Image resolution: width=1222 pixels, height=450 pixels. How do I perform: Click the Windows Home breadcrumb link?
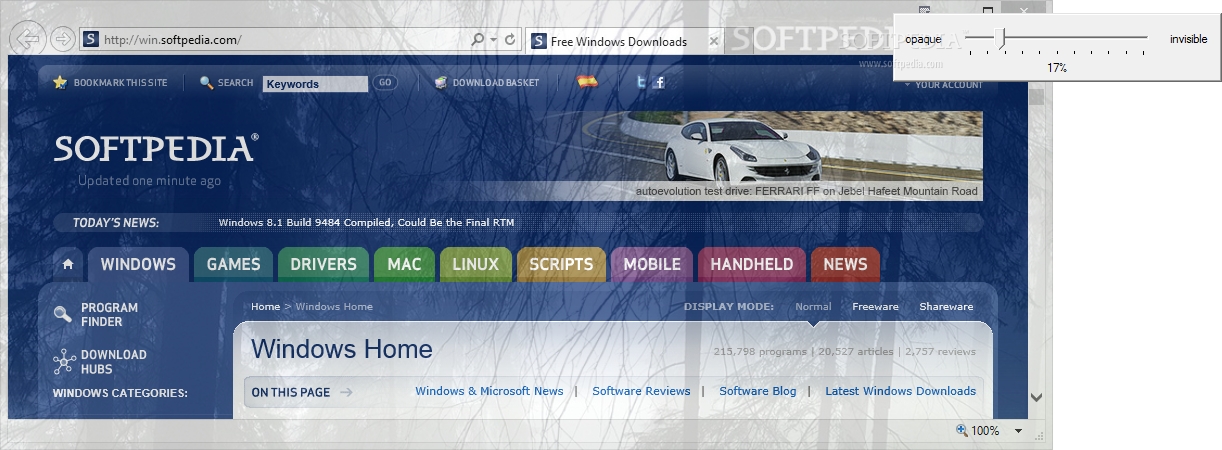334,307
